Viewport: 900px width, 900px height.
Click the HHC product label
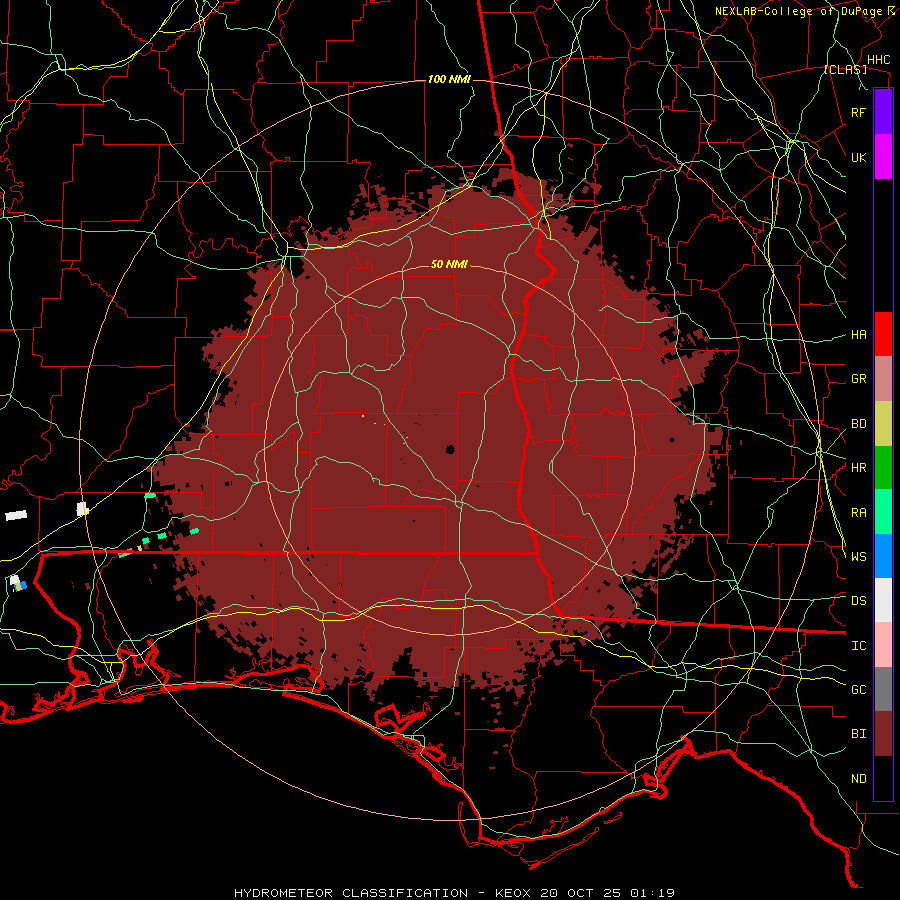tap(878, 60)
